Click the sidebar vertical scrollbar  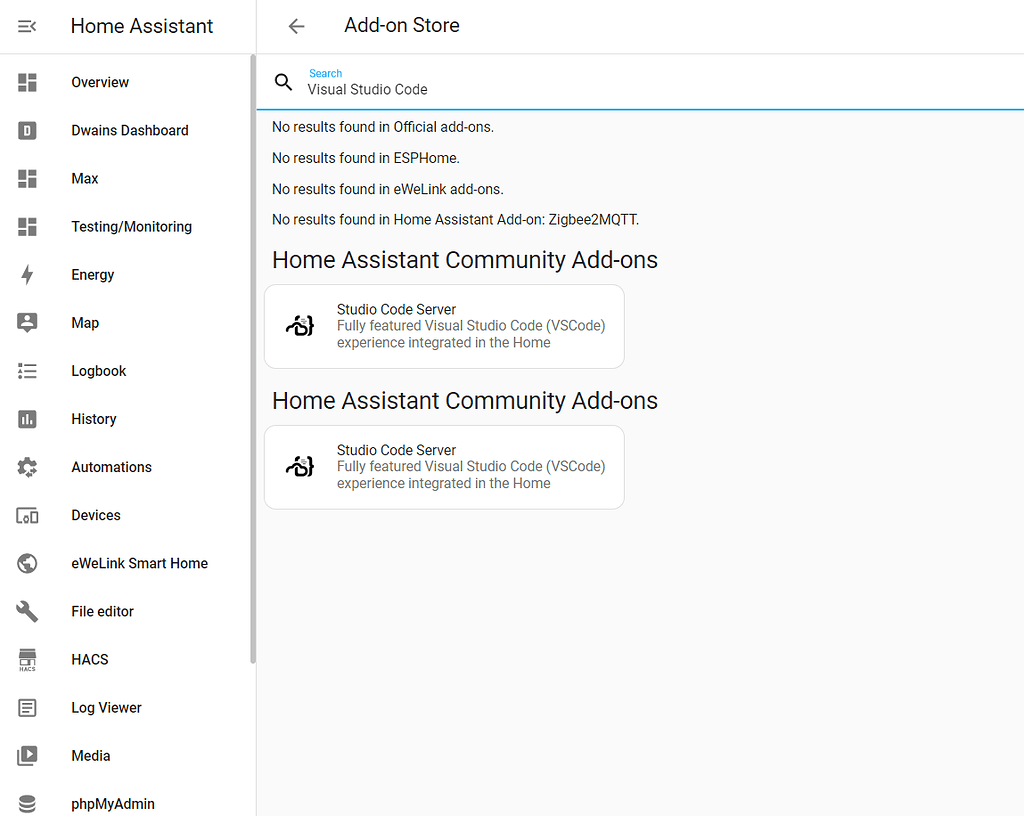click(x=253, y=359)
